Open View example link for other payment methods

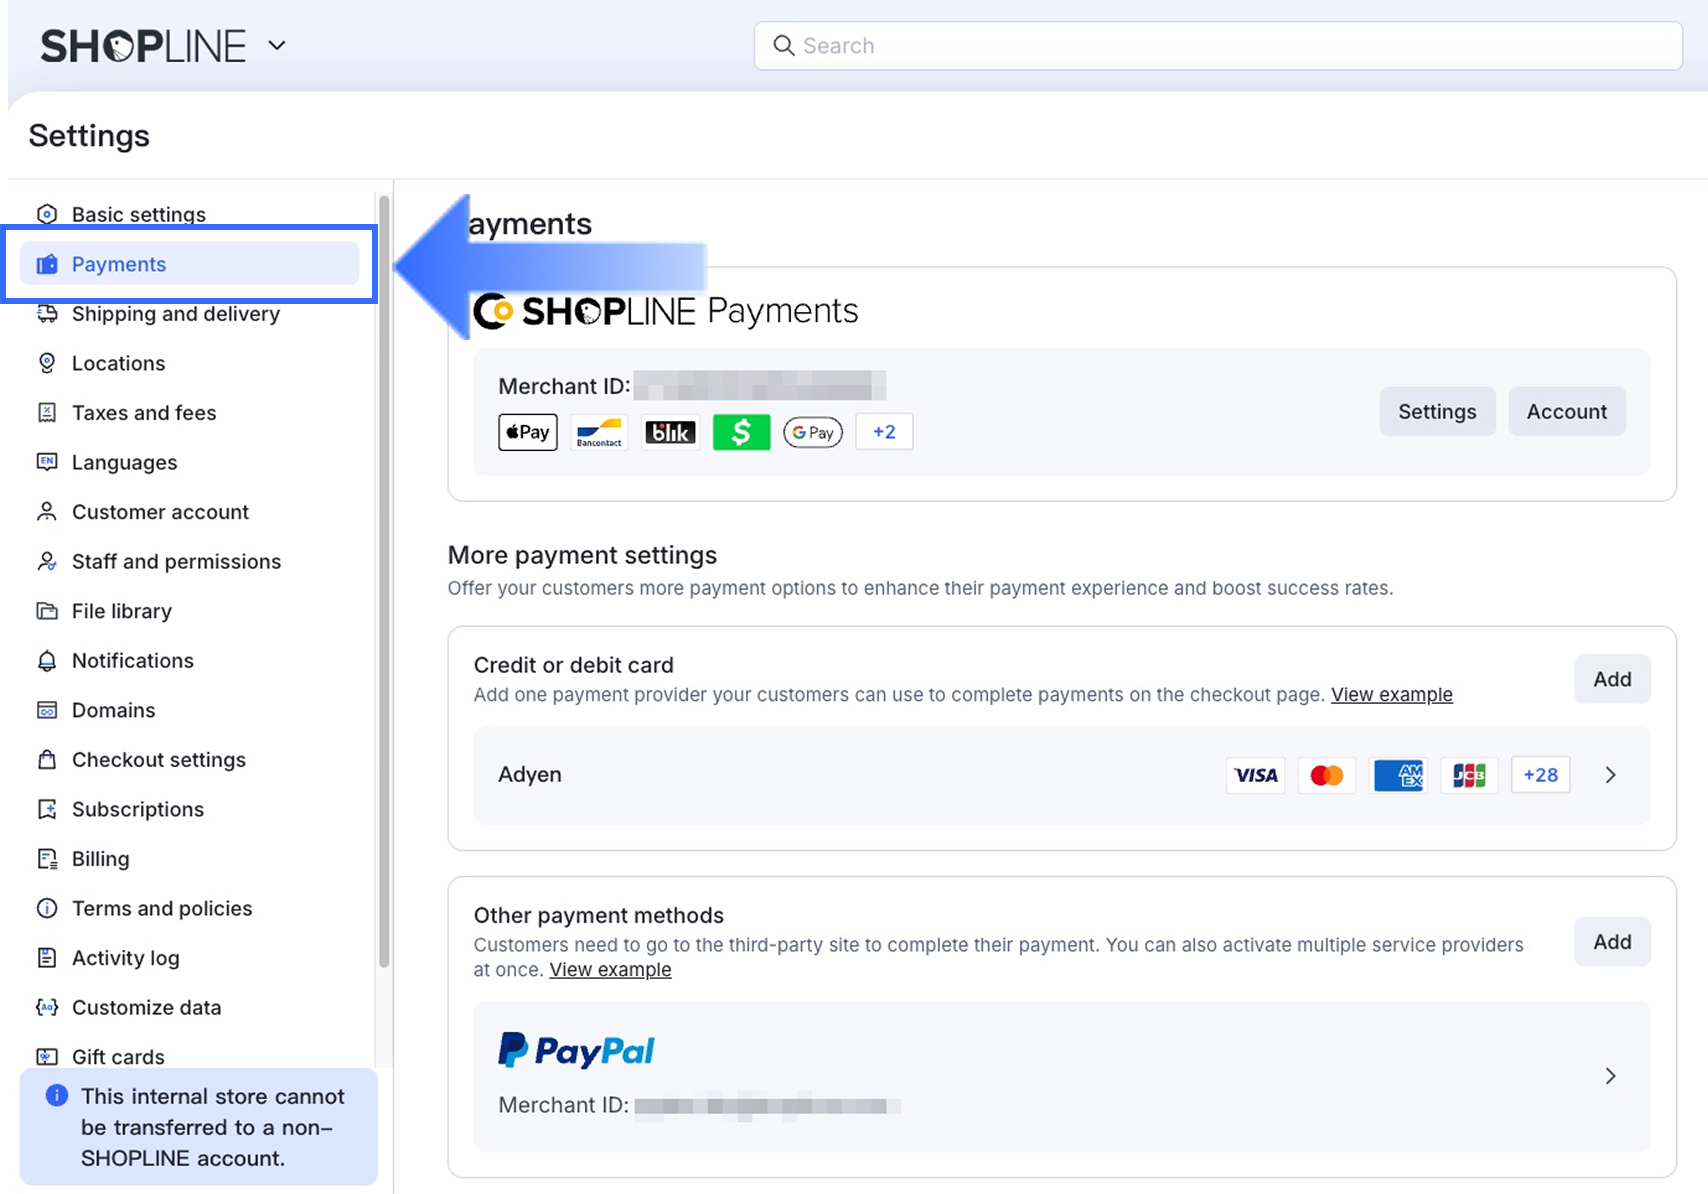(x=610, y=970)
